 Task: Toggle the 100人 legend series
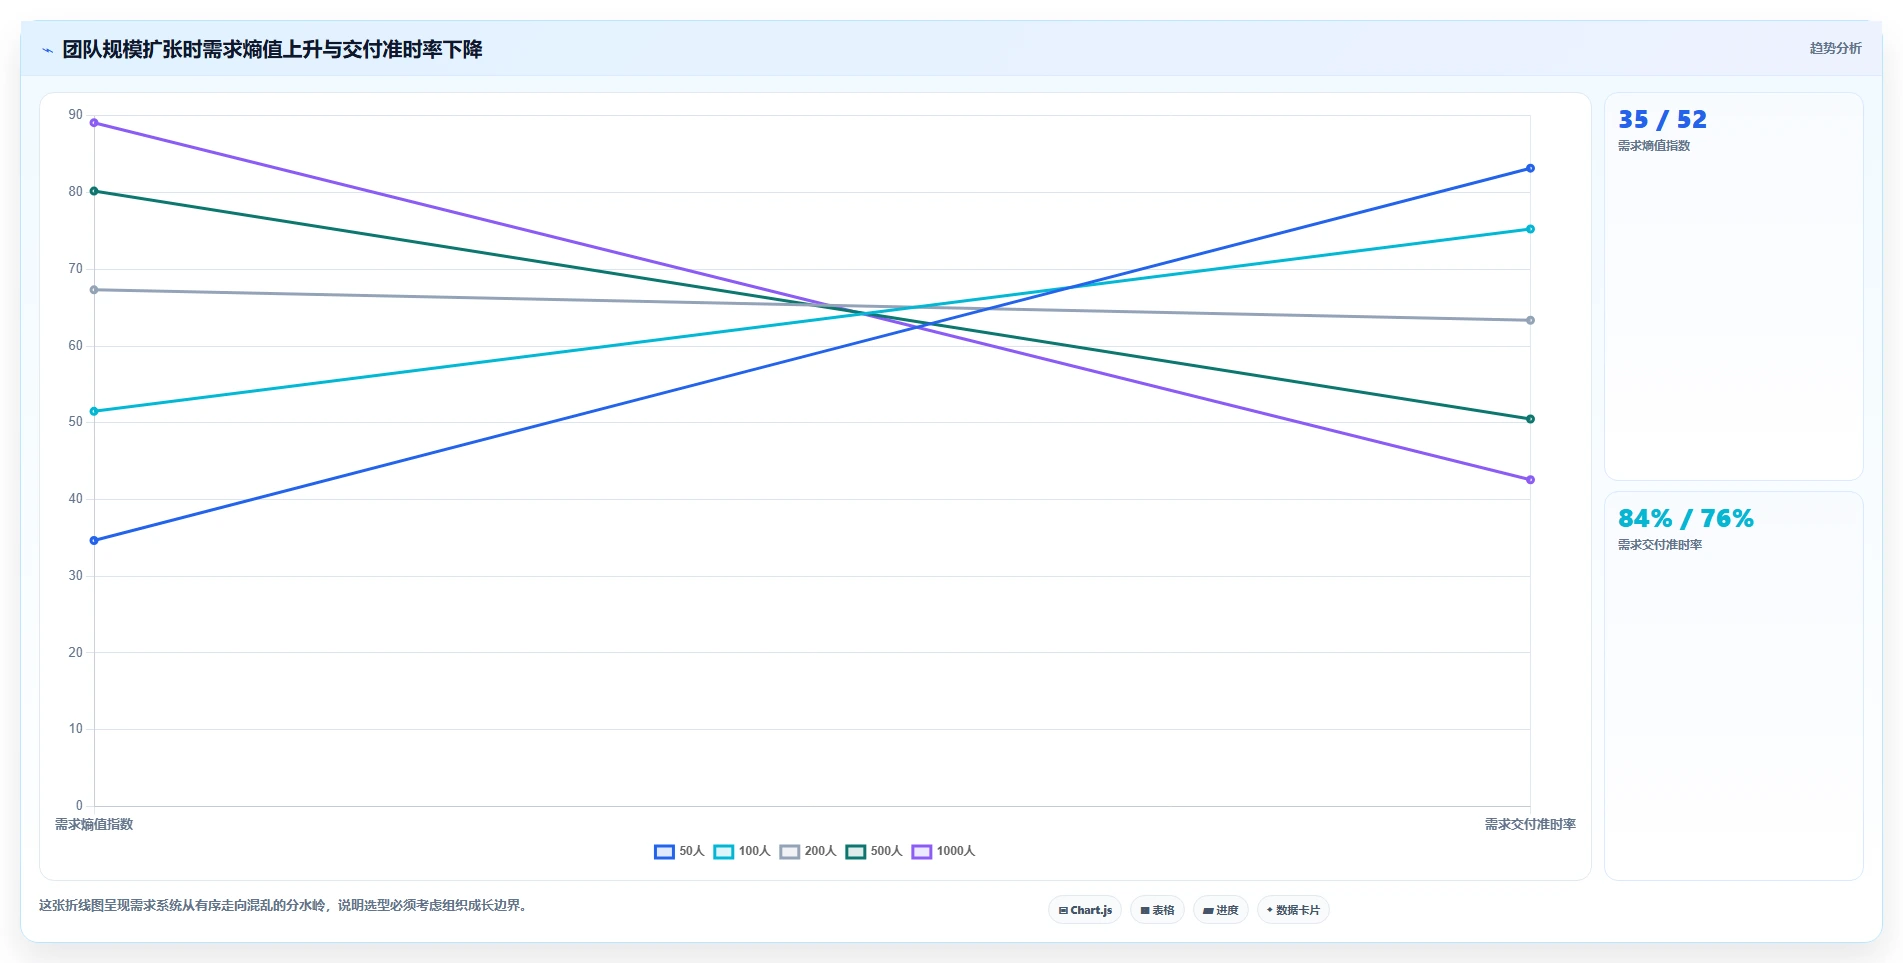tap(742, 851)
